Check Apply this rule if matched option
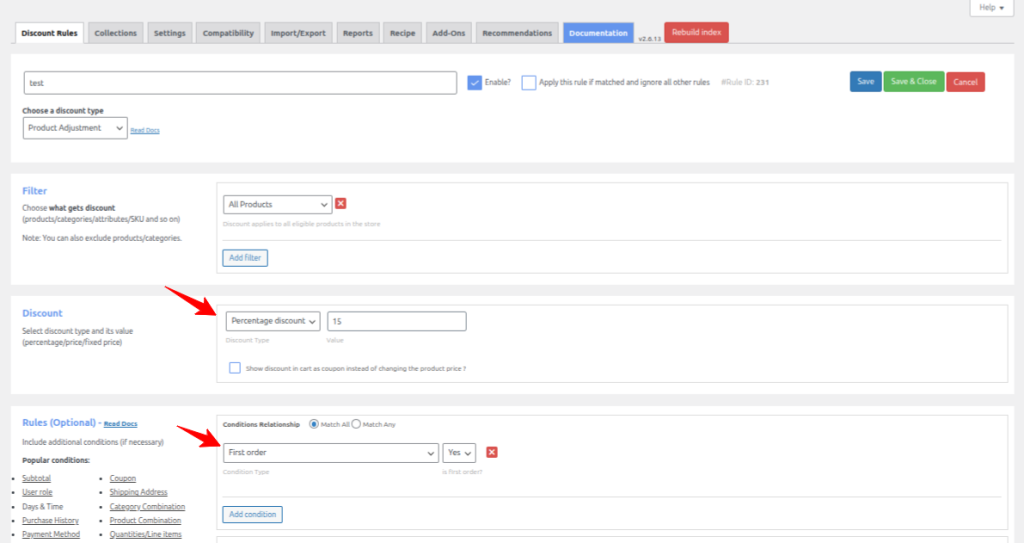The image size is (1024, 543). 528,83
